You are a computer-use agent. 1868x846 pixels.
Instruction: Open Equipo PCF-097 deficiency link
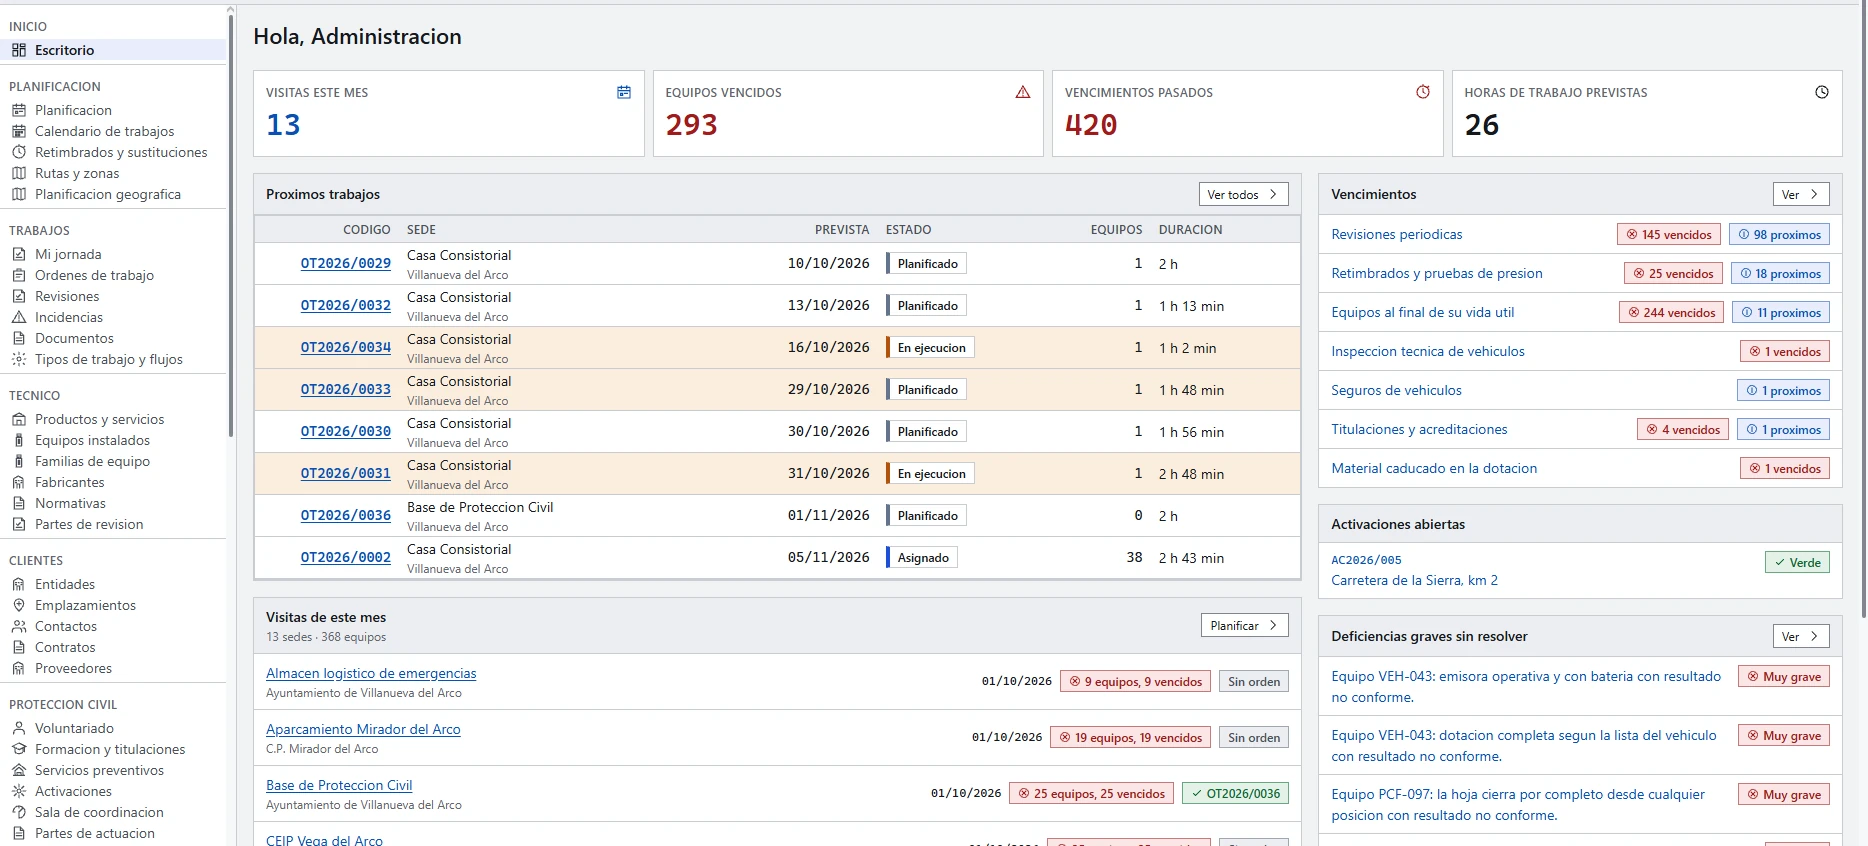pyautogui.click(x=1518, y=805)
